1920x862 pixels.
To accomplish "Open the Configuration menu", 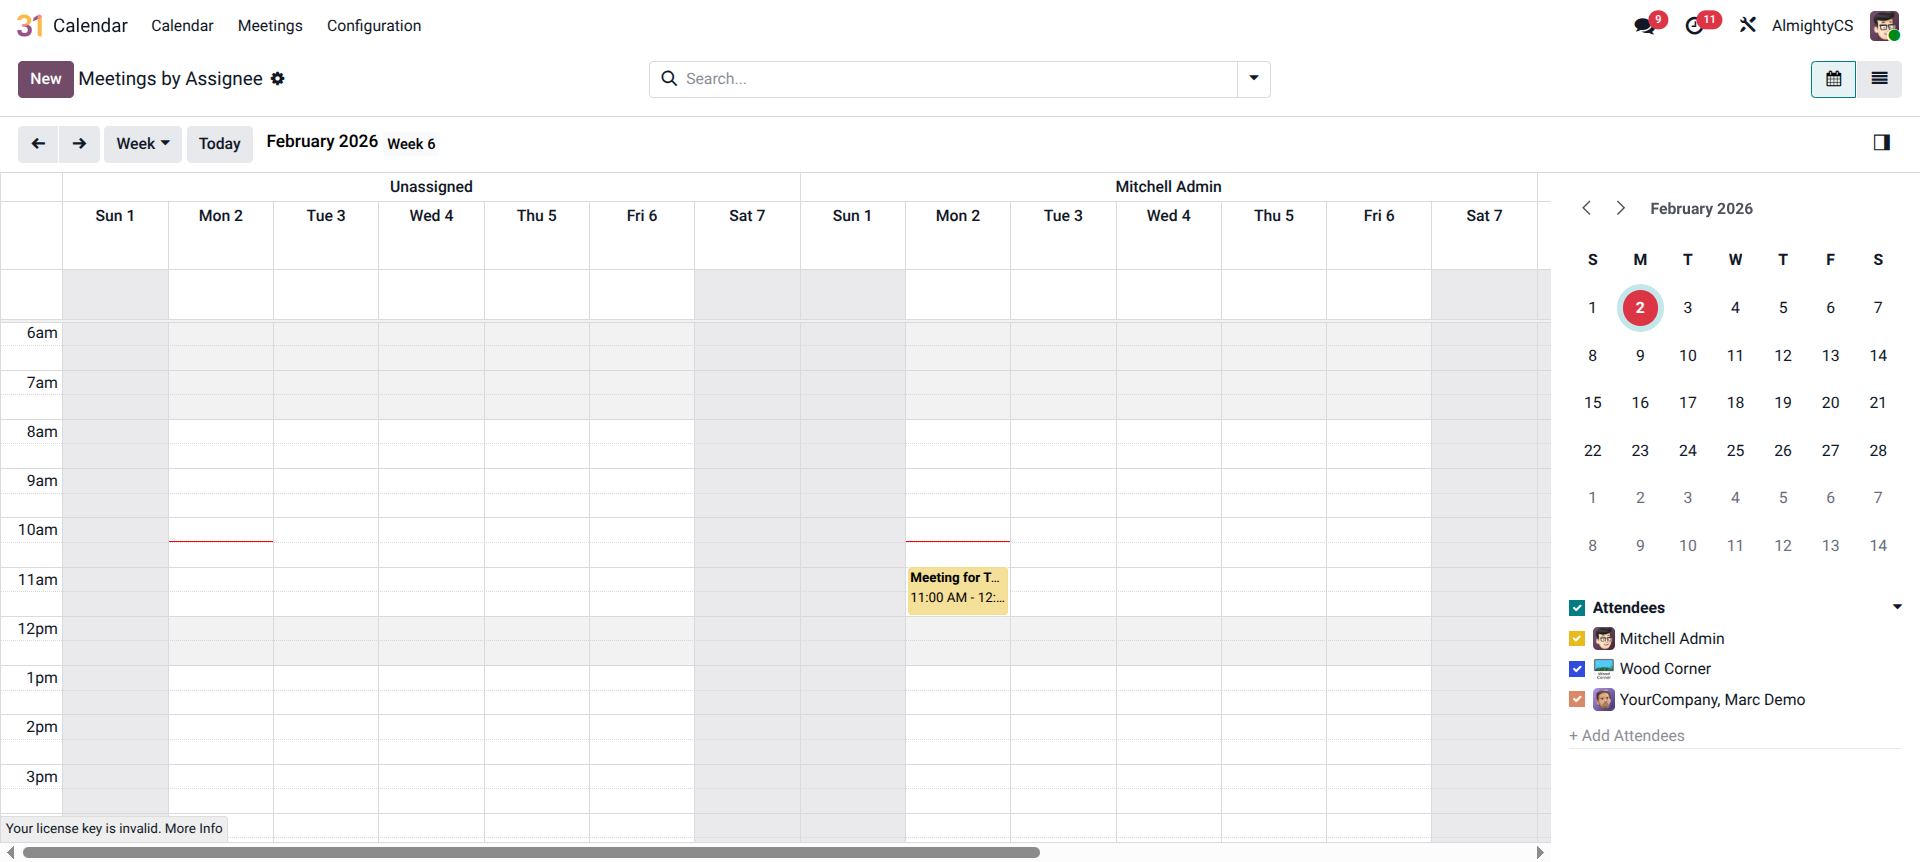I will (x=374, y=26).
